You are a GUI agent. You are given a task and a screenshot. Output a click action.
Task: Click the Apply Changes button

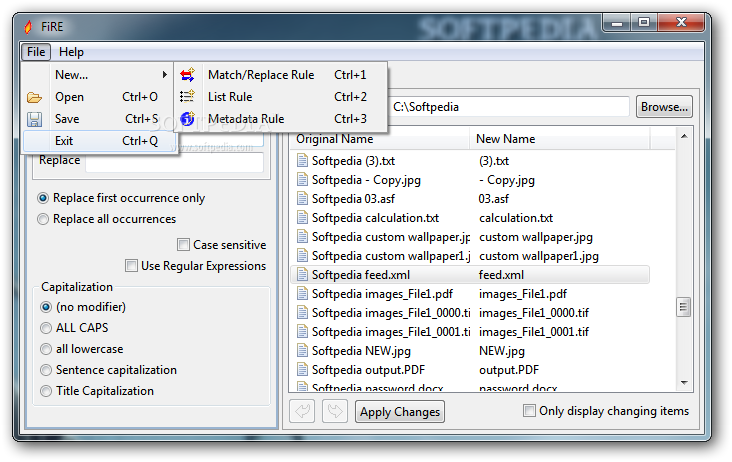(x=400, y=412)
